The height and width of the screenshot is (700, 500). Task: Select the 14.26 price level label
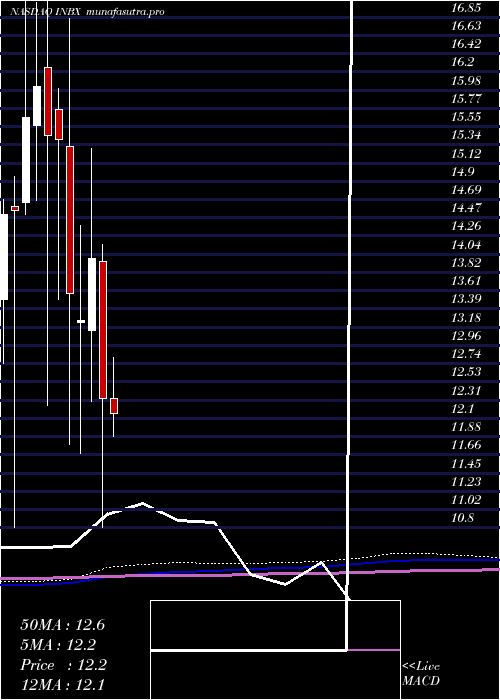(466, 226)
